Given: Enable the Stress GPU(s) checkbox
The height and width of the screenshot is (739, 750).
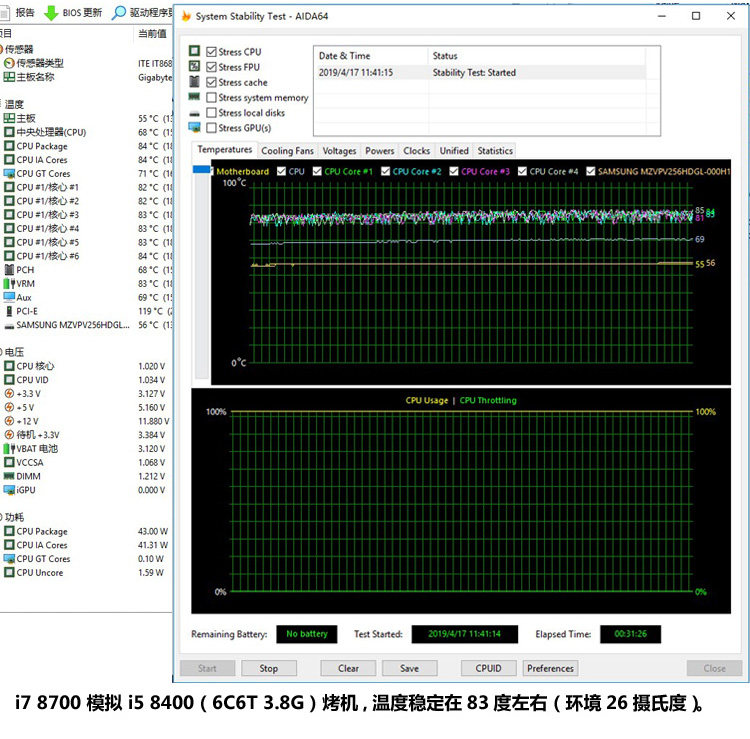Looking at the screenshot, I should [211, 128].
